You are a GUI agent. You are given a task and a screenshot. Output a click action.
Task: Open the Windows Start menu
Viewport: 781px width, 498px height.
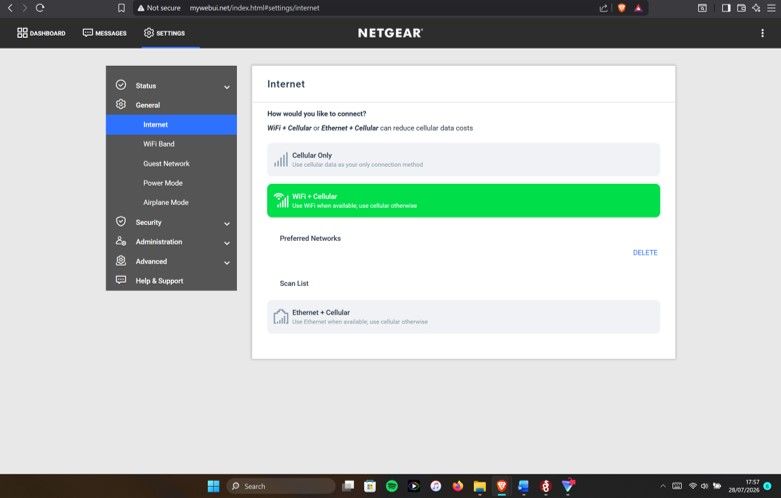point(213,486)
